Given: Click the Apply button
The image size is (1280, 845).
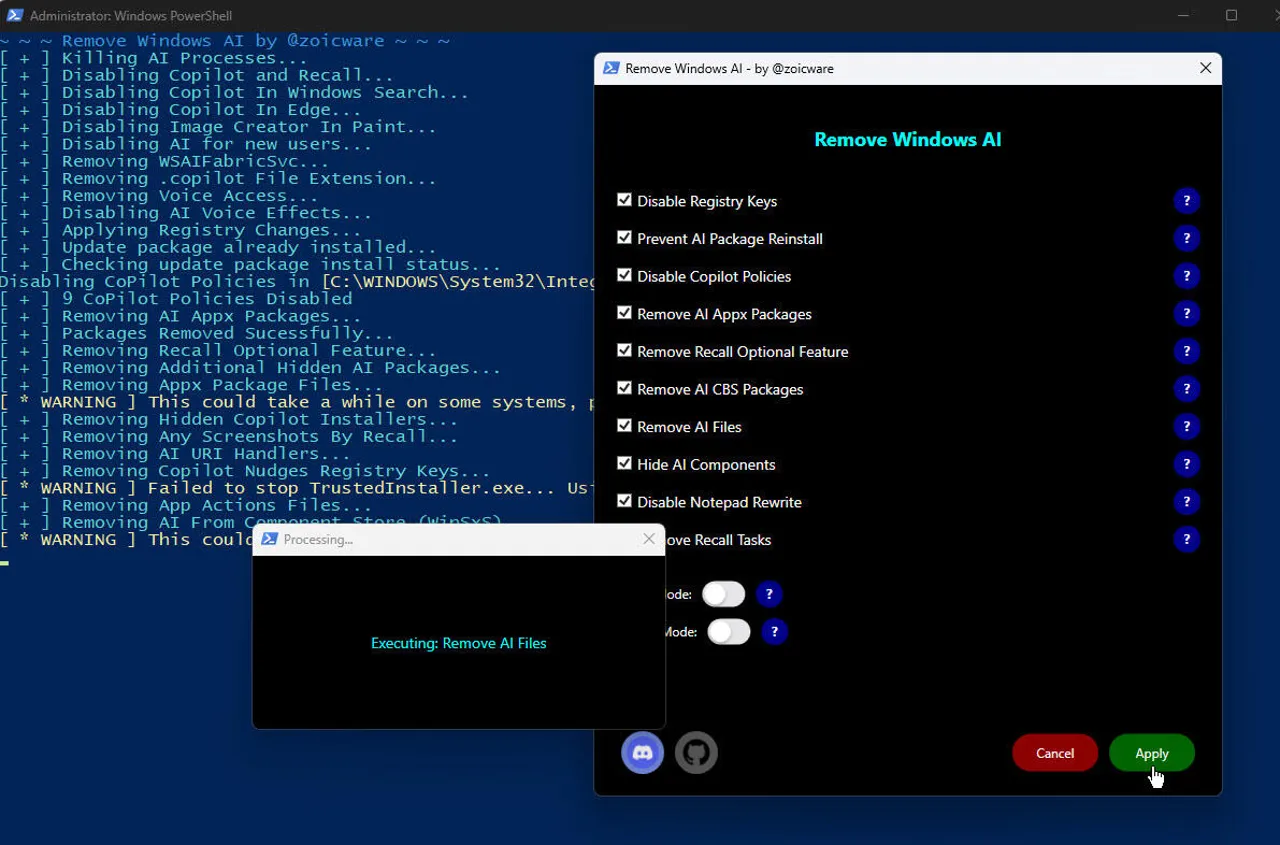Looking at the screenshot, I should click(1151, 752).
